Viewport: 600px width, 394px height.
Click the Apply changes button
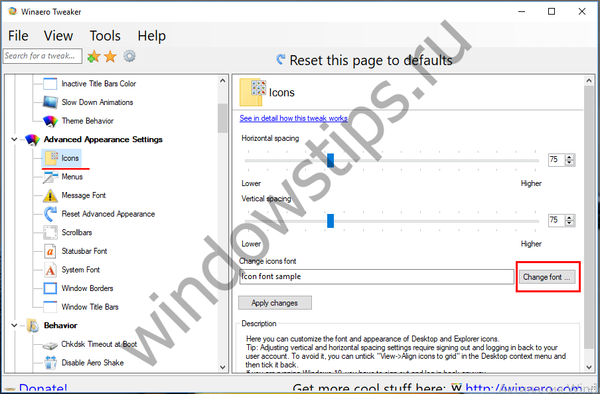pos(275,303)
